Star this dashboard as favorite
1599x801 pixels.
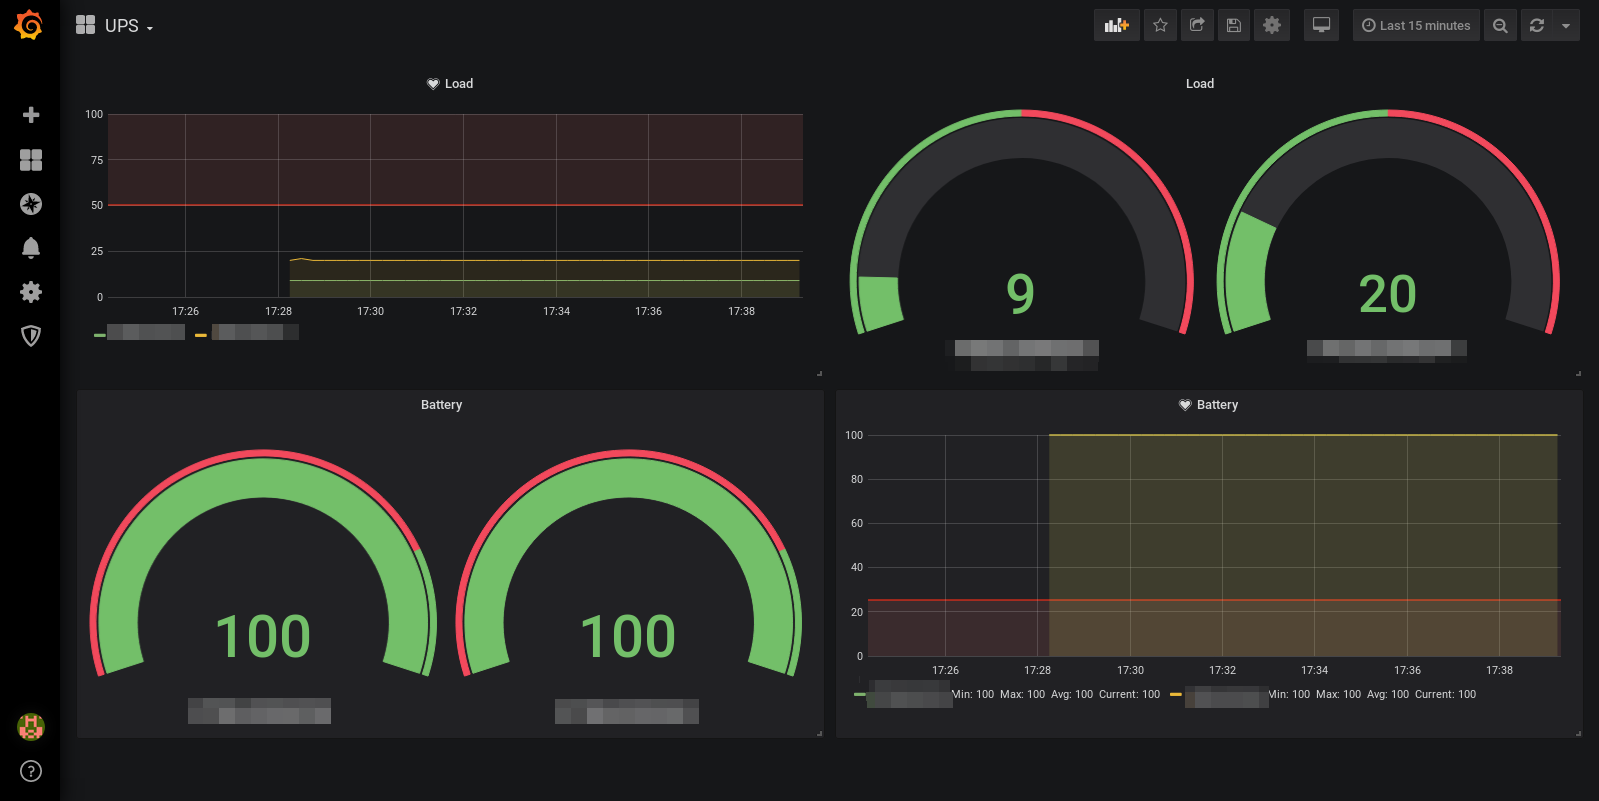point(1160,25)
